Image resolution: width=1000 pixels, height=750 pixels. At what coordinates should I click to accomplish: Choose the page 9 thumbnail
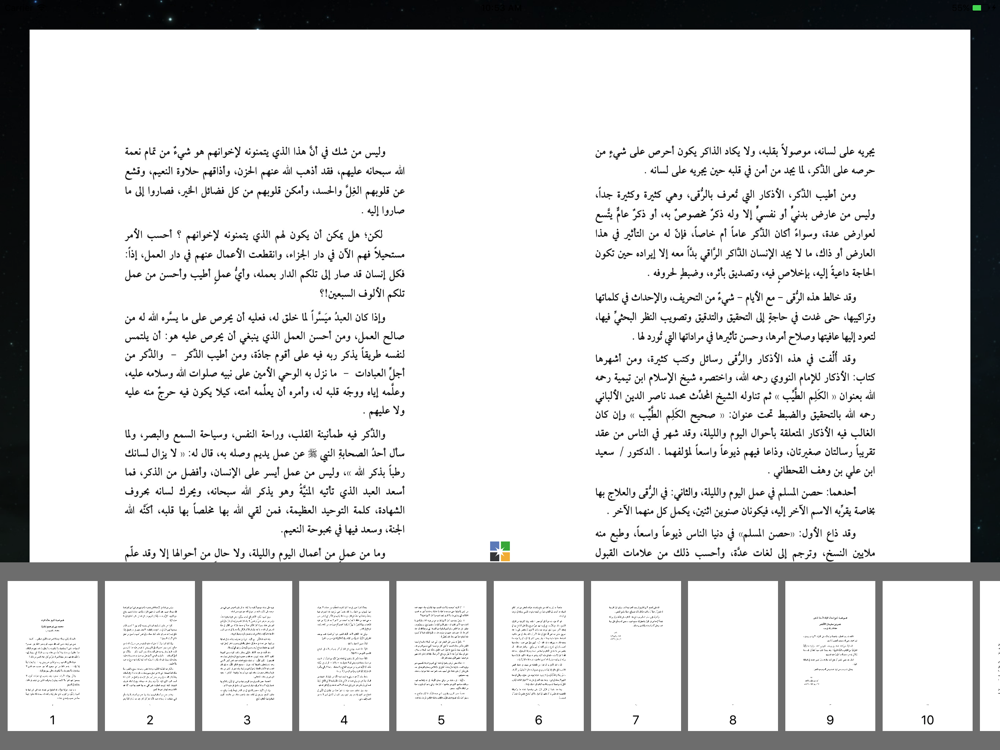pyautogui.click(x=830, y=656)
